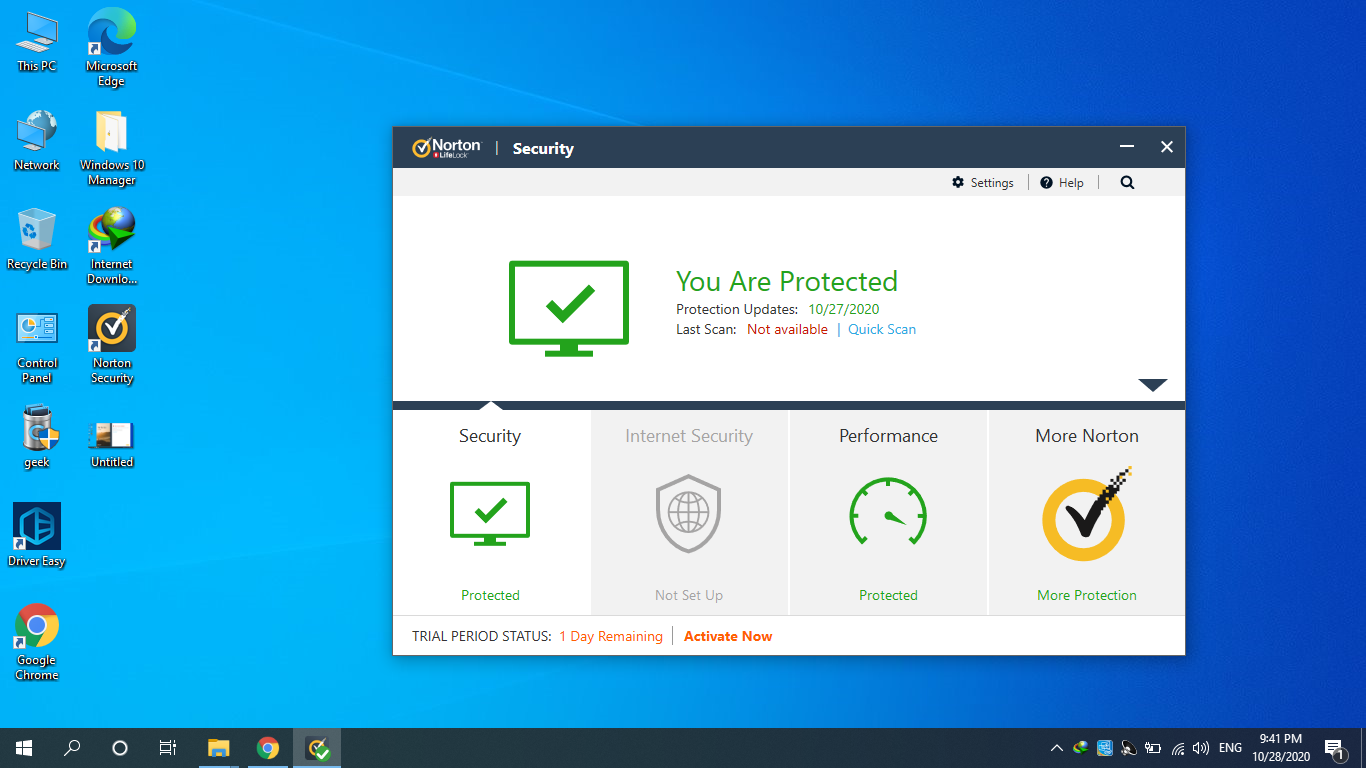This screenshot has width=1366, height=768.
Task: Open Norton Security desktop shortcut
Action: coord(112,345)
